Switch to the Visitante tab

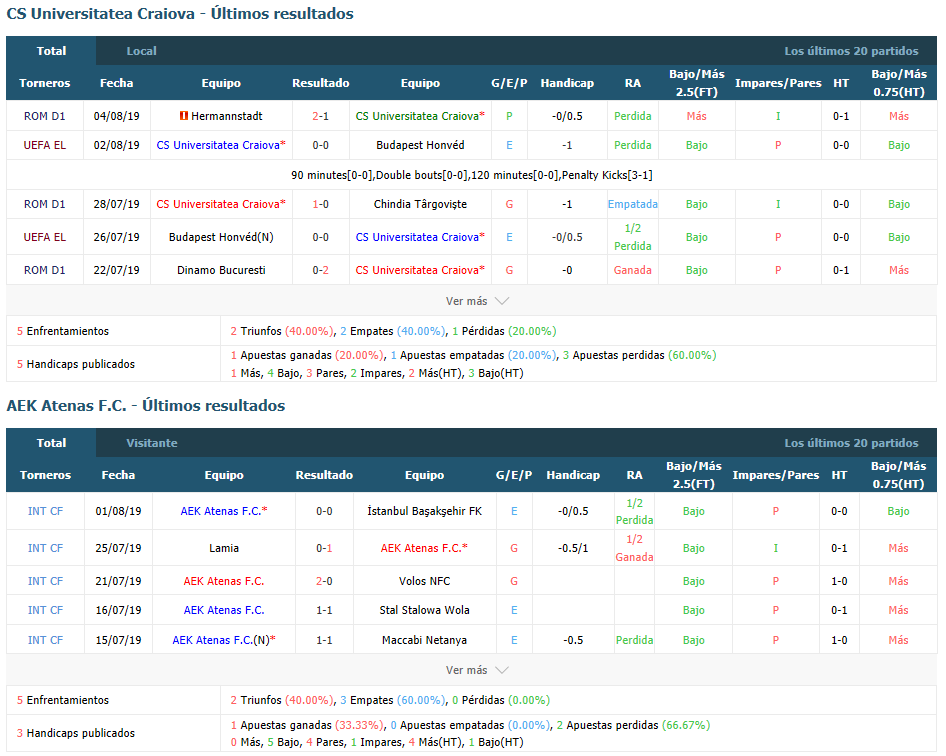[x=152, y=442]
